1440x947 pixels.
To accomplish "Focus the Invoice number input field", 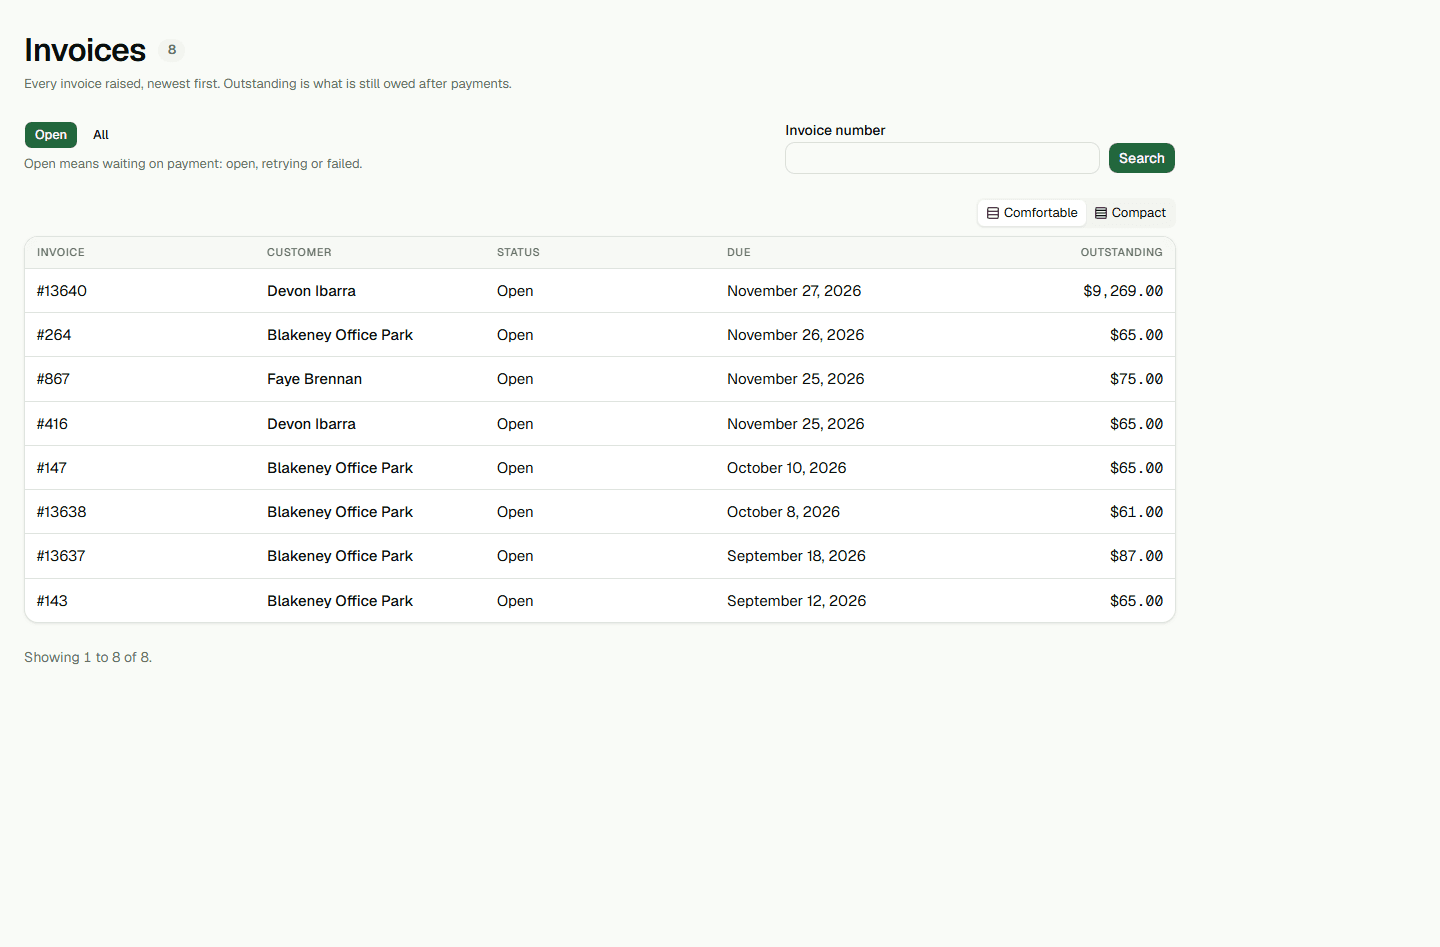I will click(x=942, y=158).
